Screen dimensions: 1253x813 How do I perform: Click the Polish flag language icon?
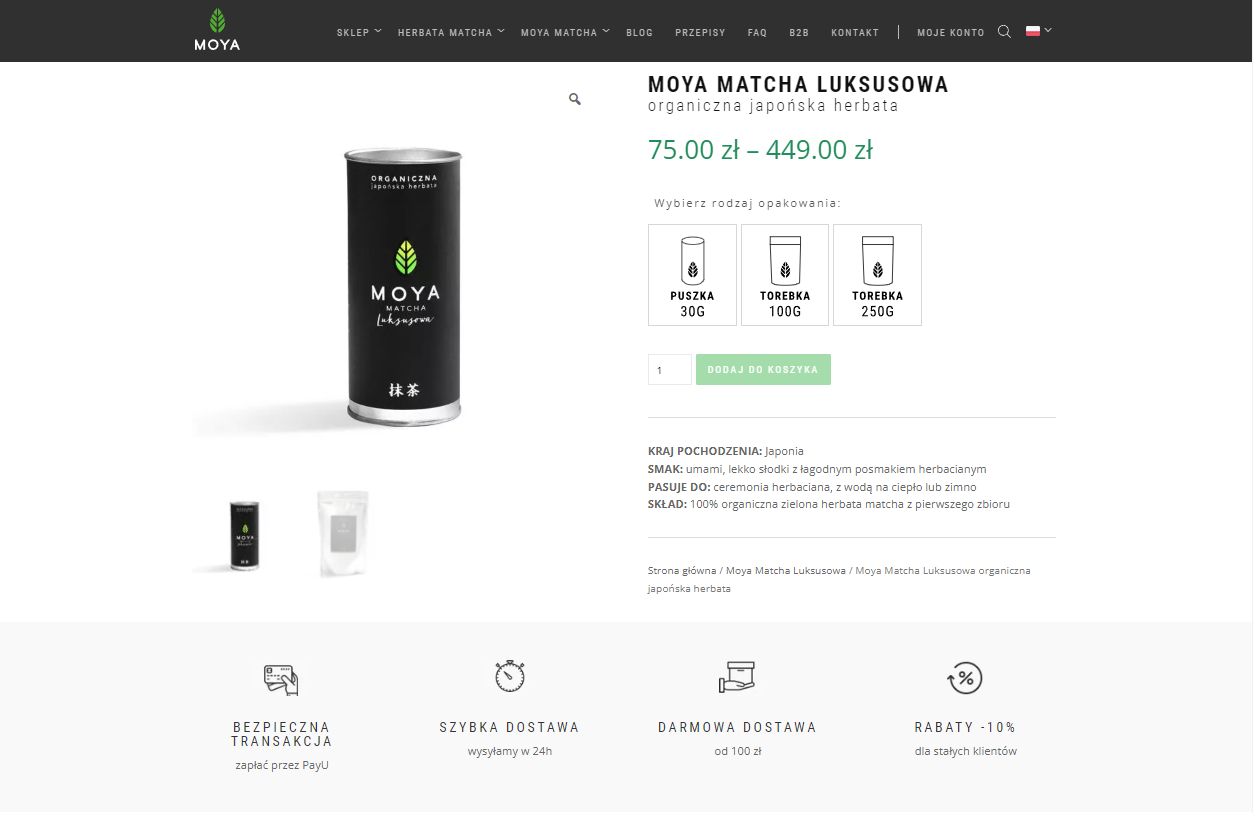pos(1033,31)
